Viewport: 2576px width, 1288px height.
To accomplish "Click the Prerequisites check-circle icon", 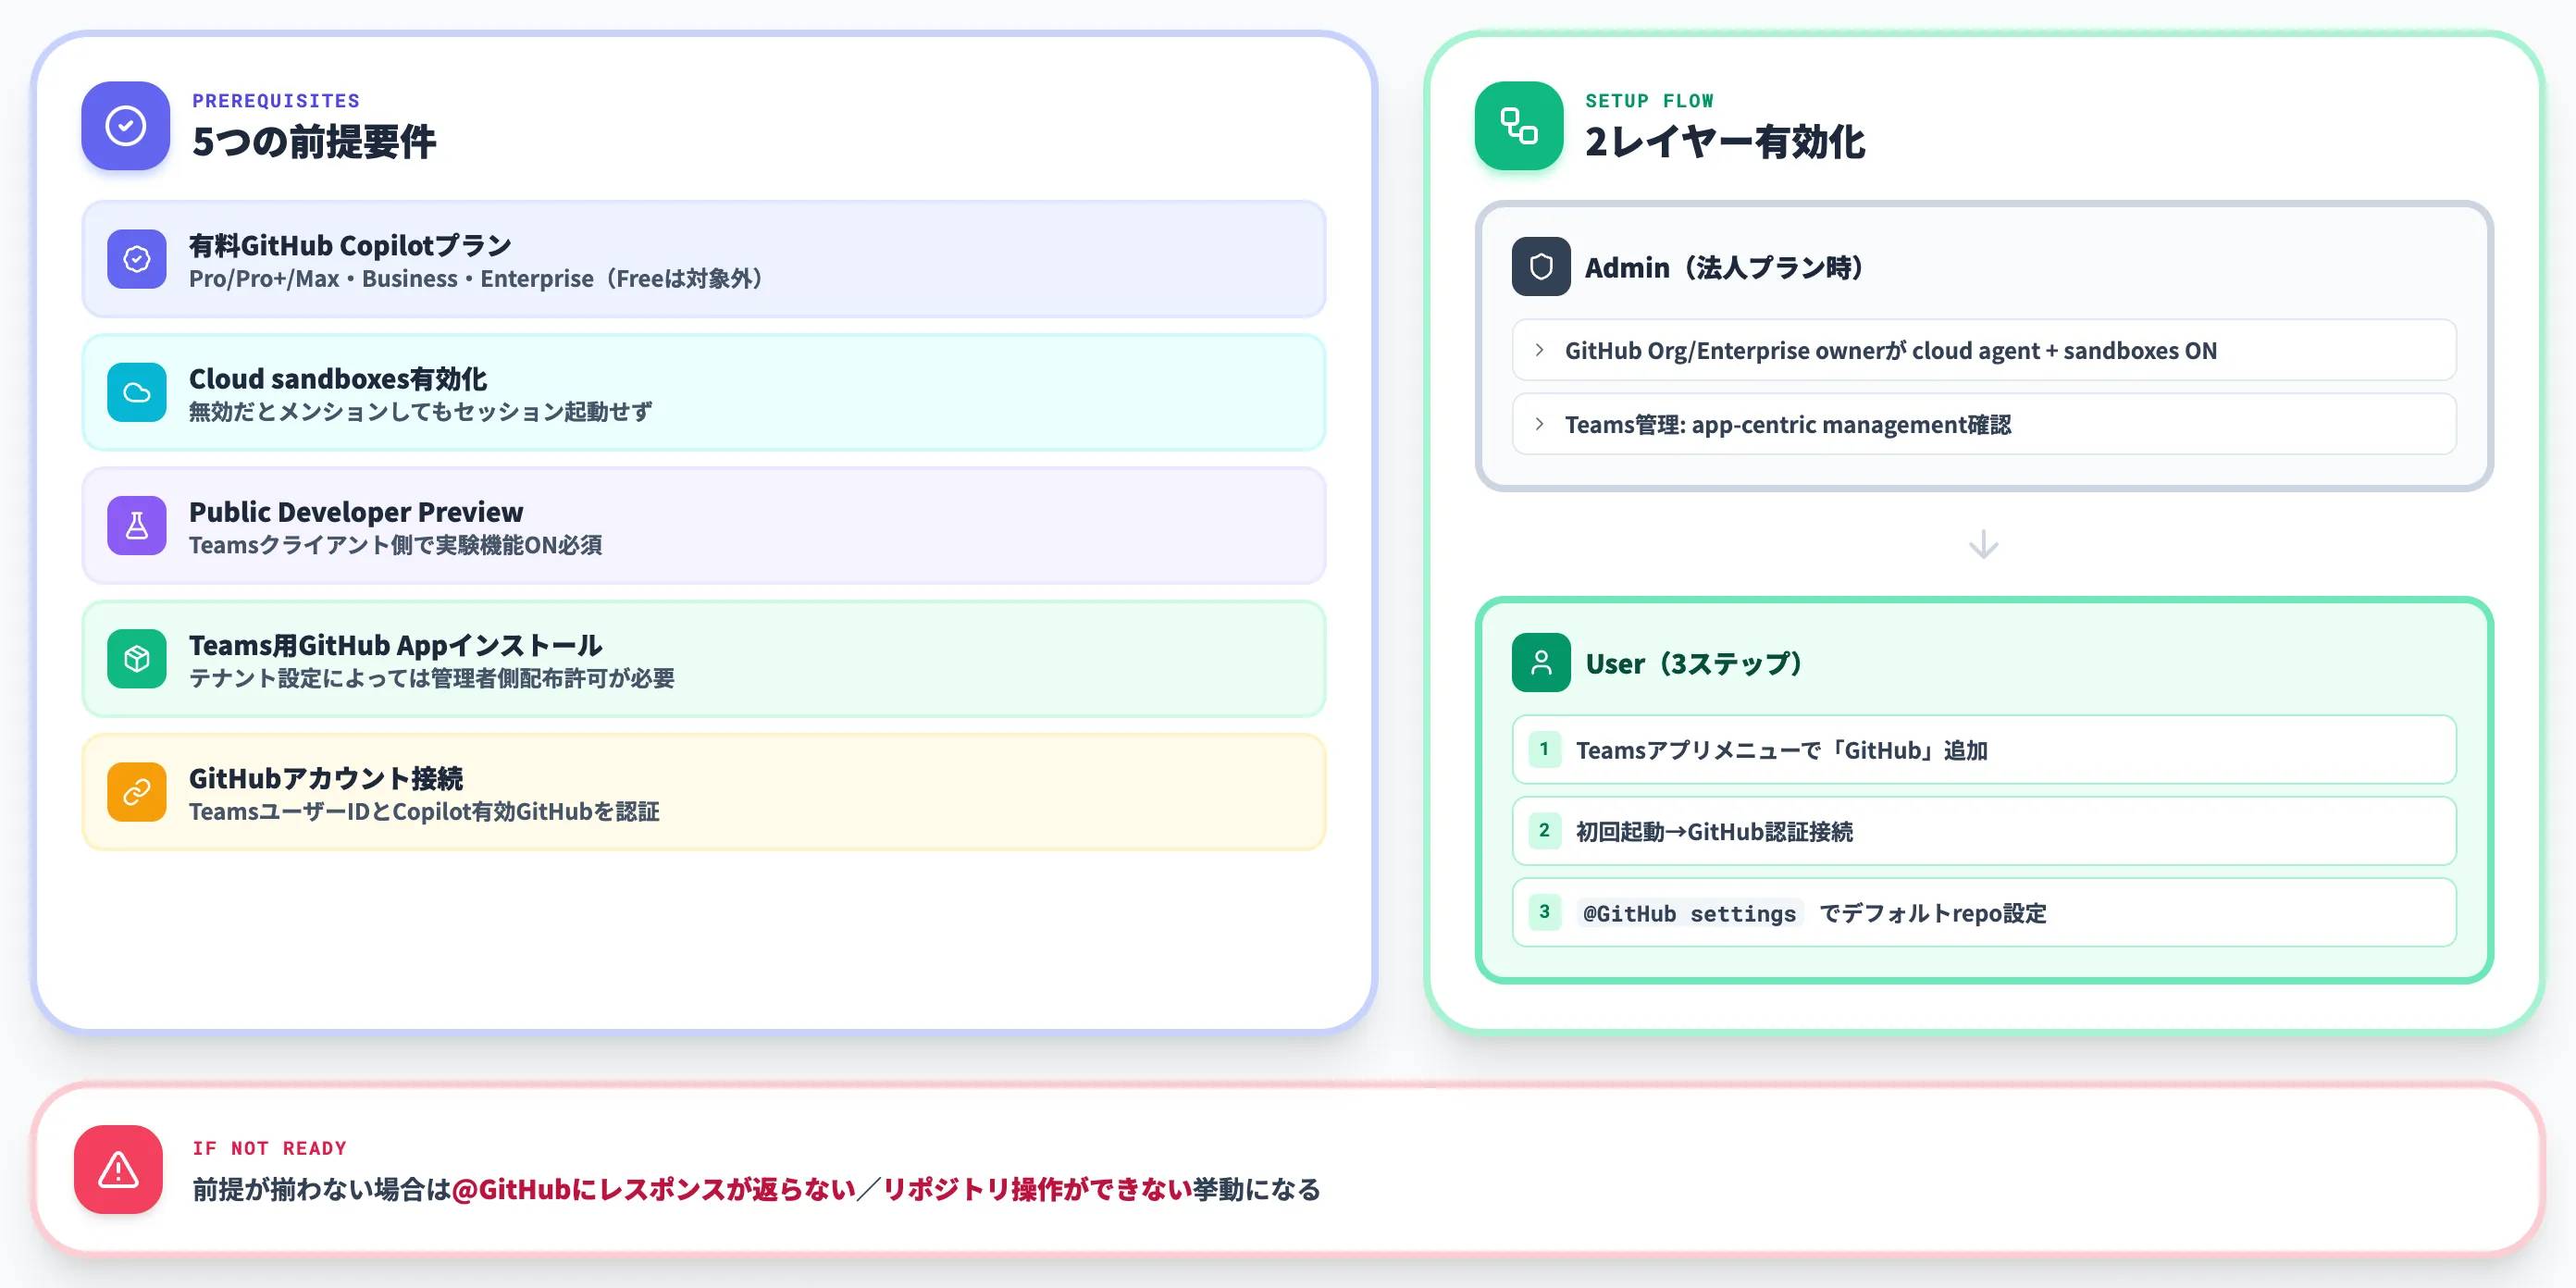I will pos(126,126).
